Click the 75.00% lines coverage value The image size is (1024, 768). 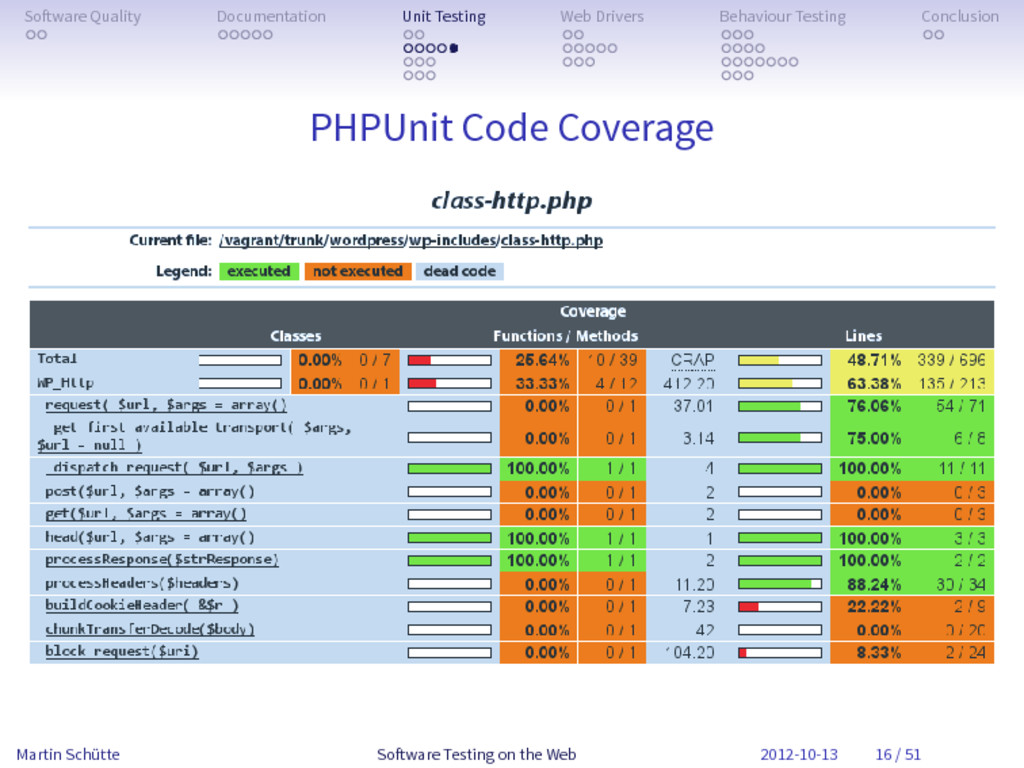(x=874, y=438)
